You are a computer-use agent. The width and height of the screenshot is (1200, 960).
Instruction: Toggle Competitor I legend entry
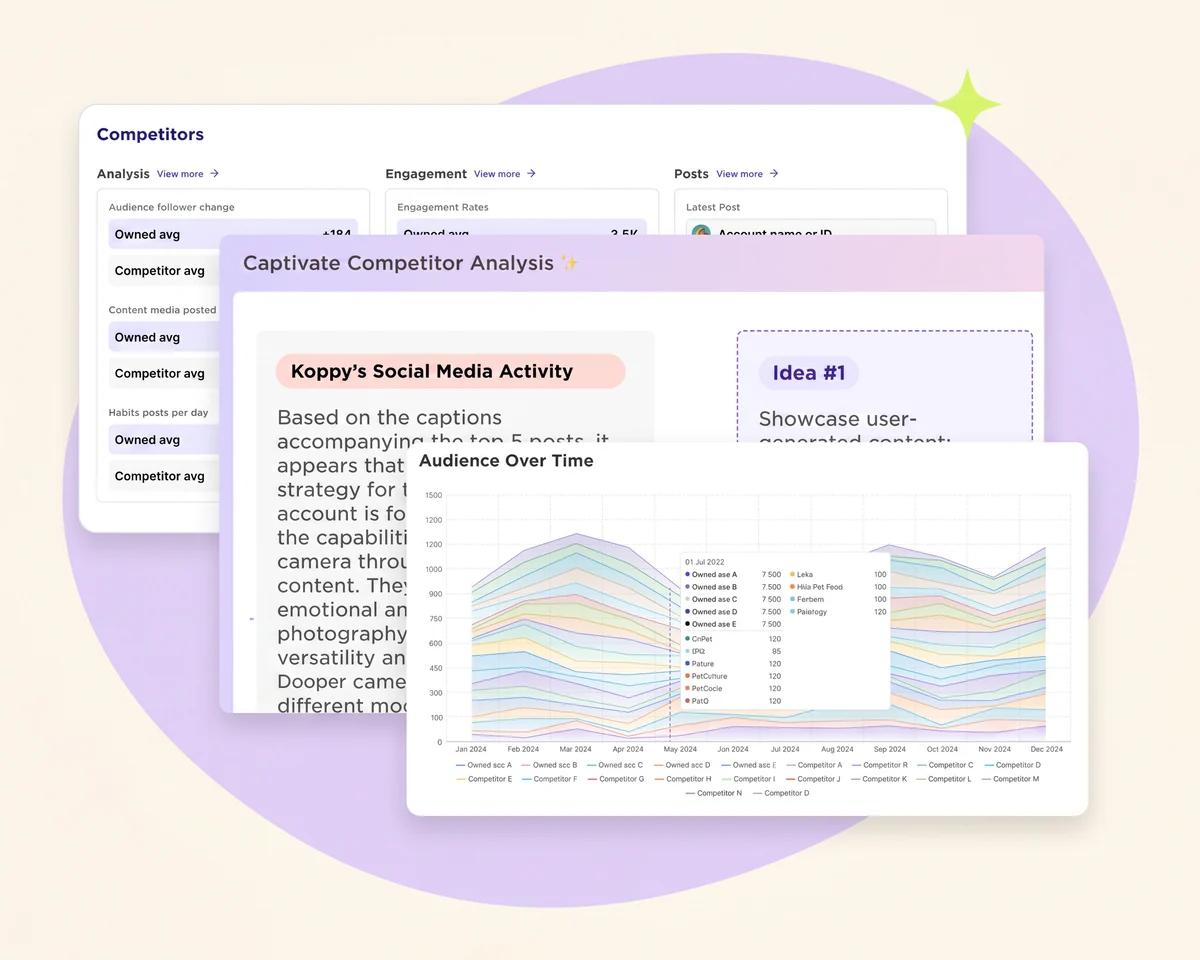(x=747, y=779)
